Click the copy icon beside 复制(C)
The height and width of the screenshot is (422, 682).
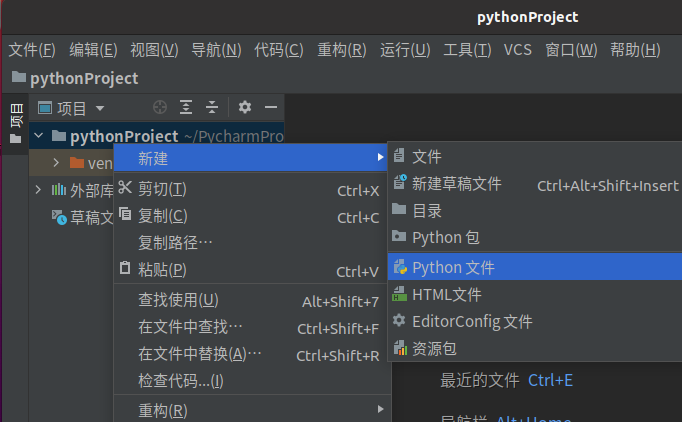click(x=125, y=214)
